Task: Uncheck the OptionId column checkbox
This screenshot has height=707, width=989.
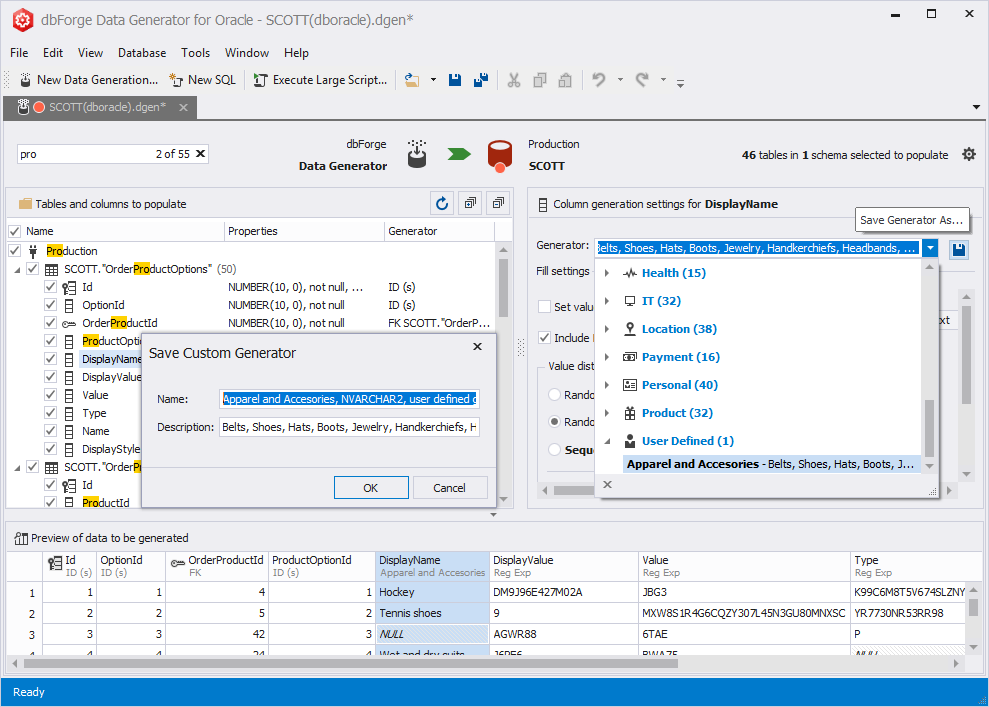Action: point(50,305)
